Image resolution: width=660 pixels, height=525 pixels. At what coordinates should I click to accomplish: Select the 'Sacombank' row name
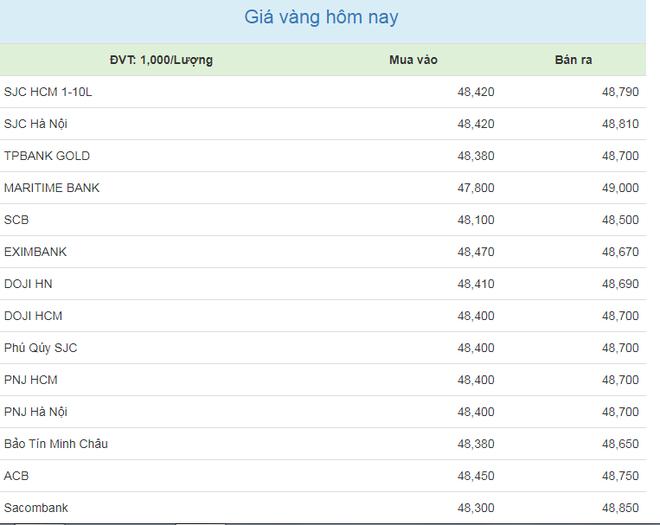(36, 508)
